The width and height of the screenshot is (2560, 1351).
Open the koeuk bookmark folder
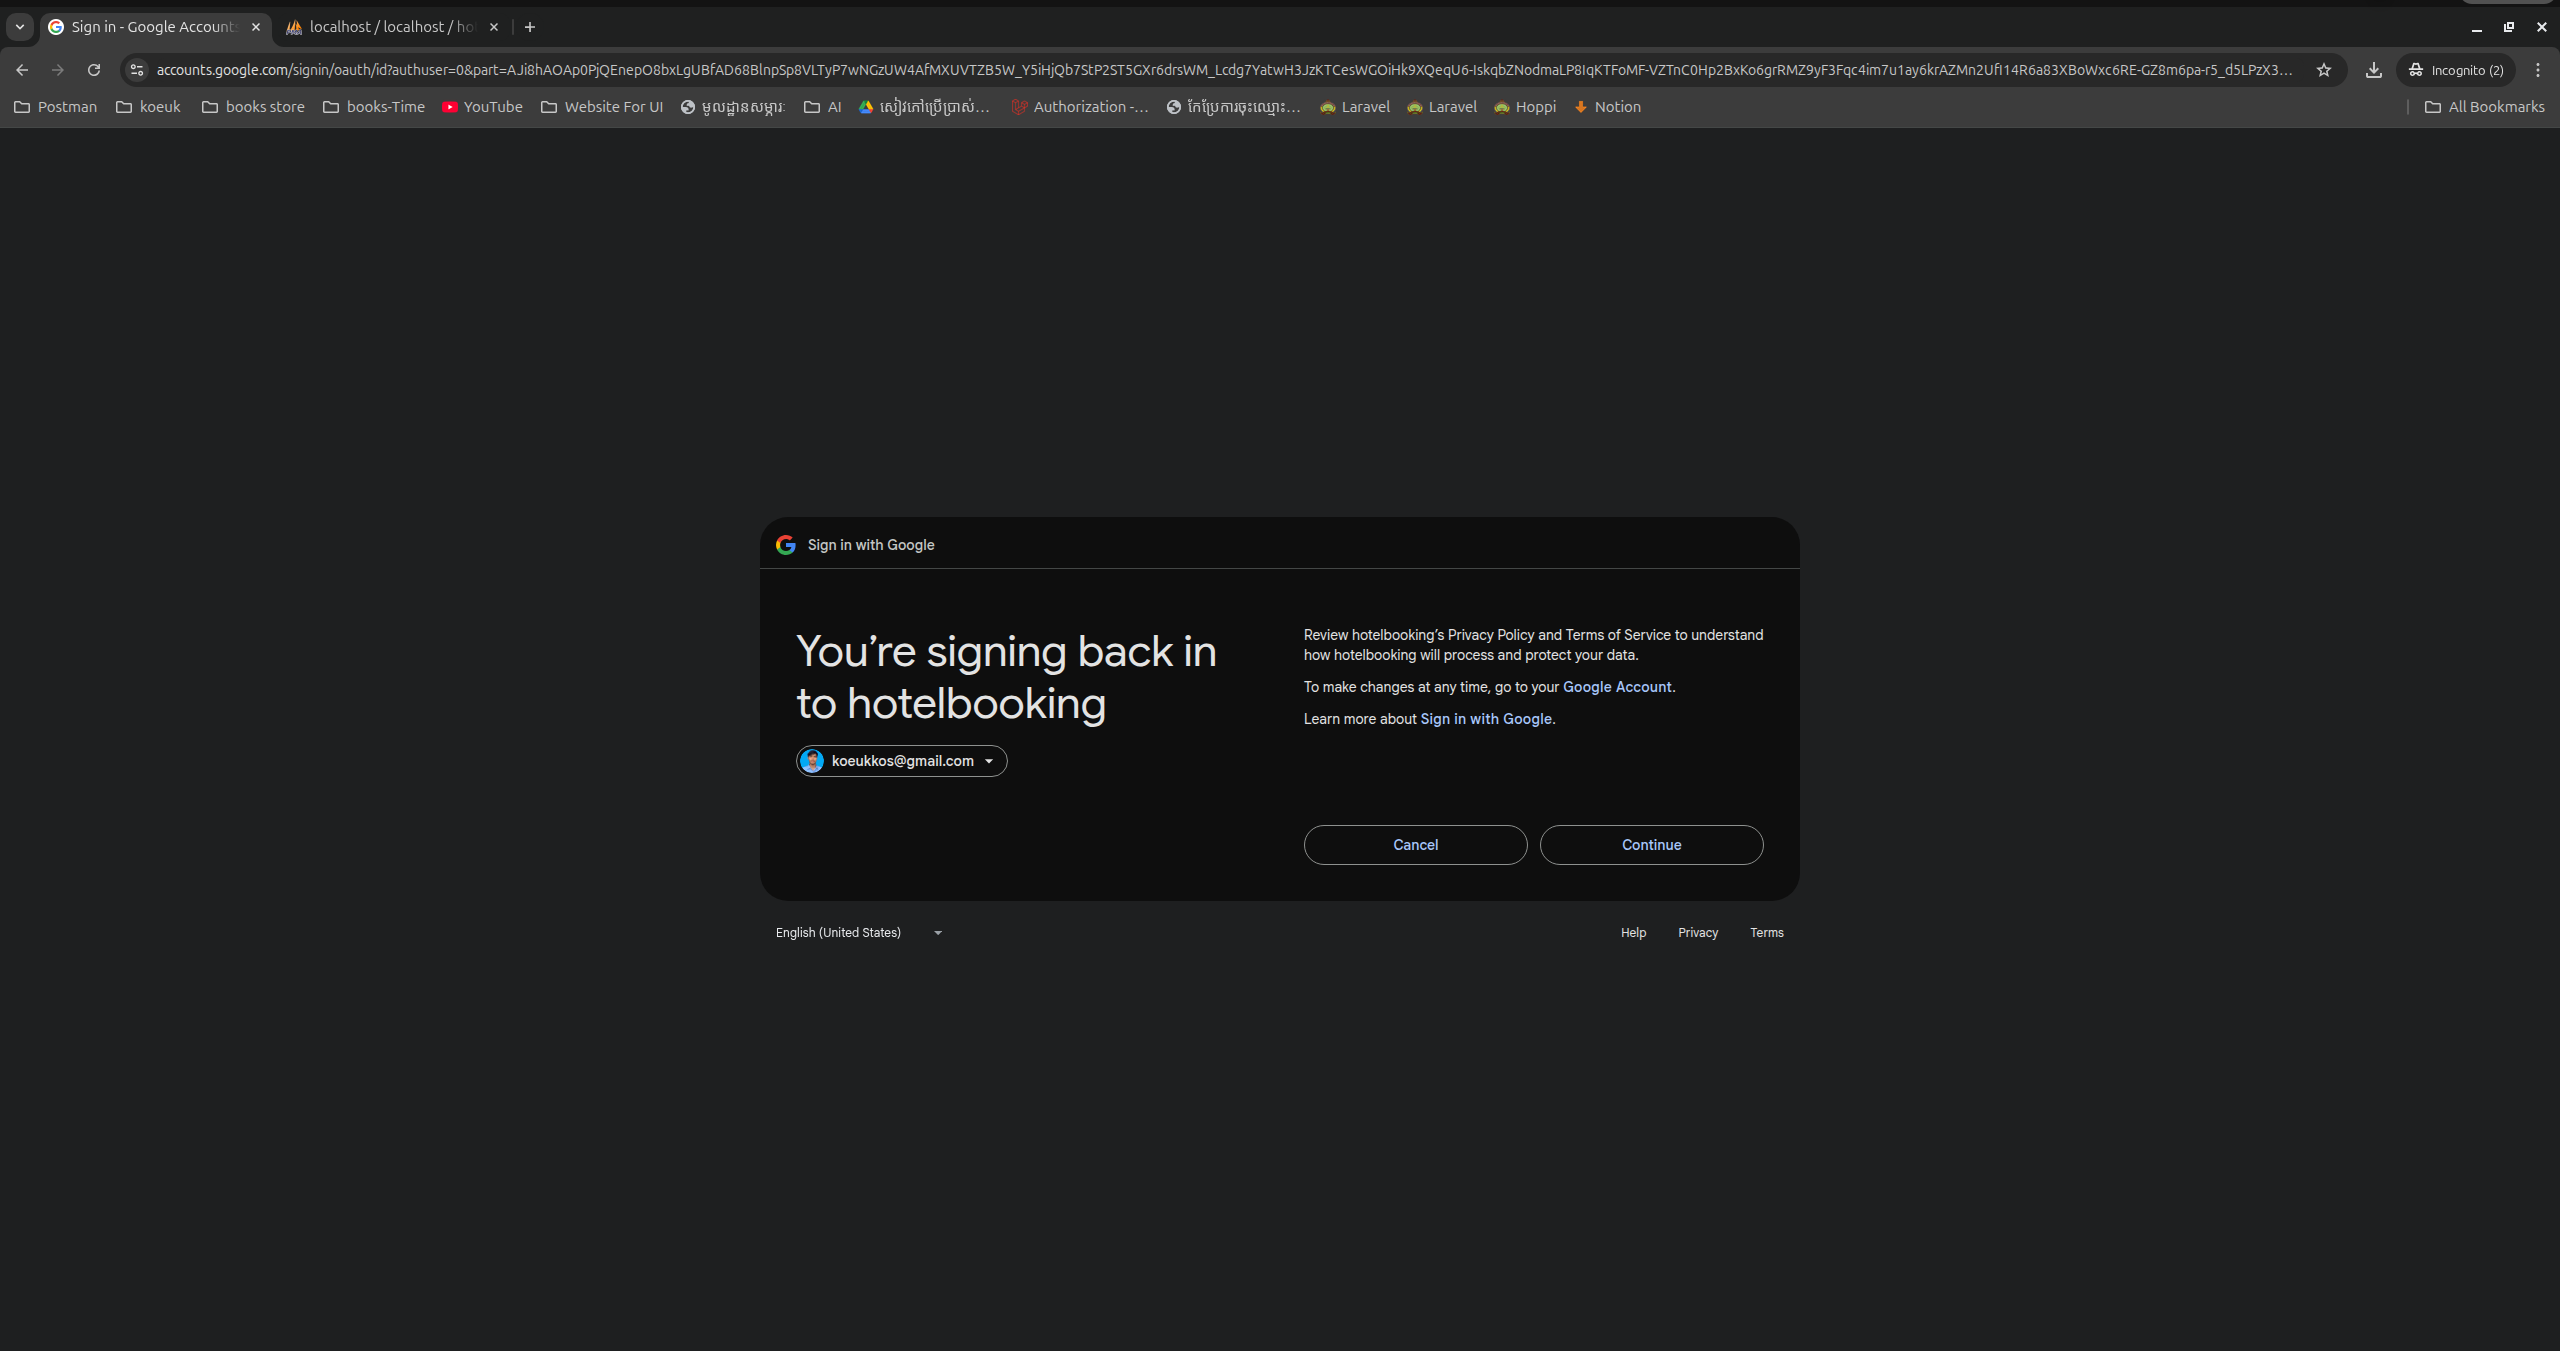[149, 107]
